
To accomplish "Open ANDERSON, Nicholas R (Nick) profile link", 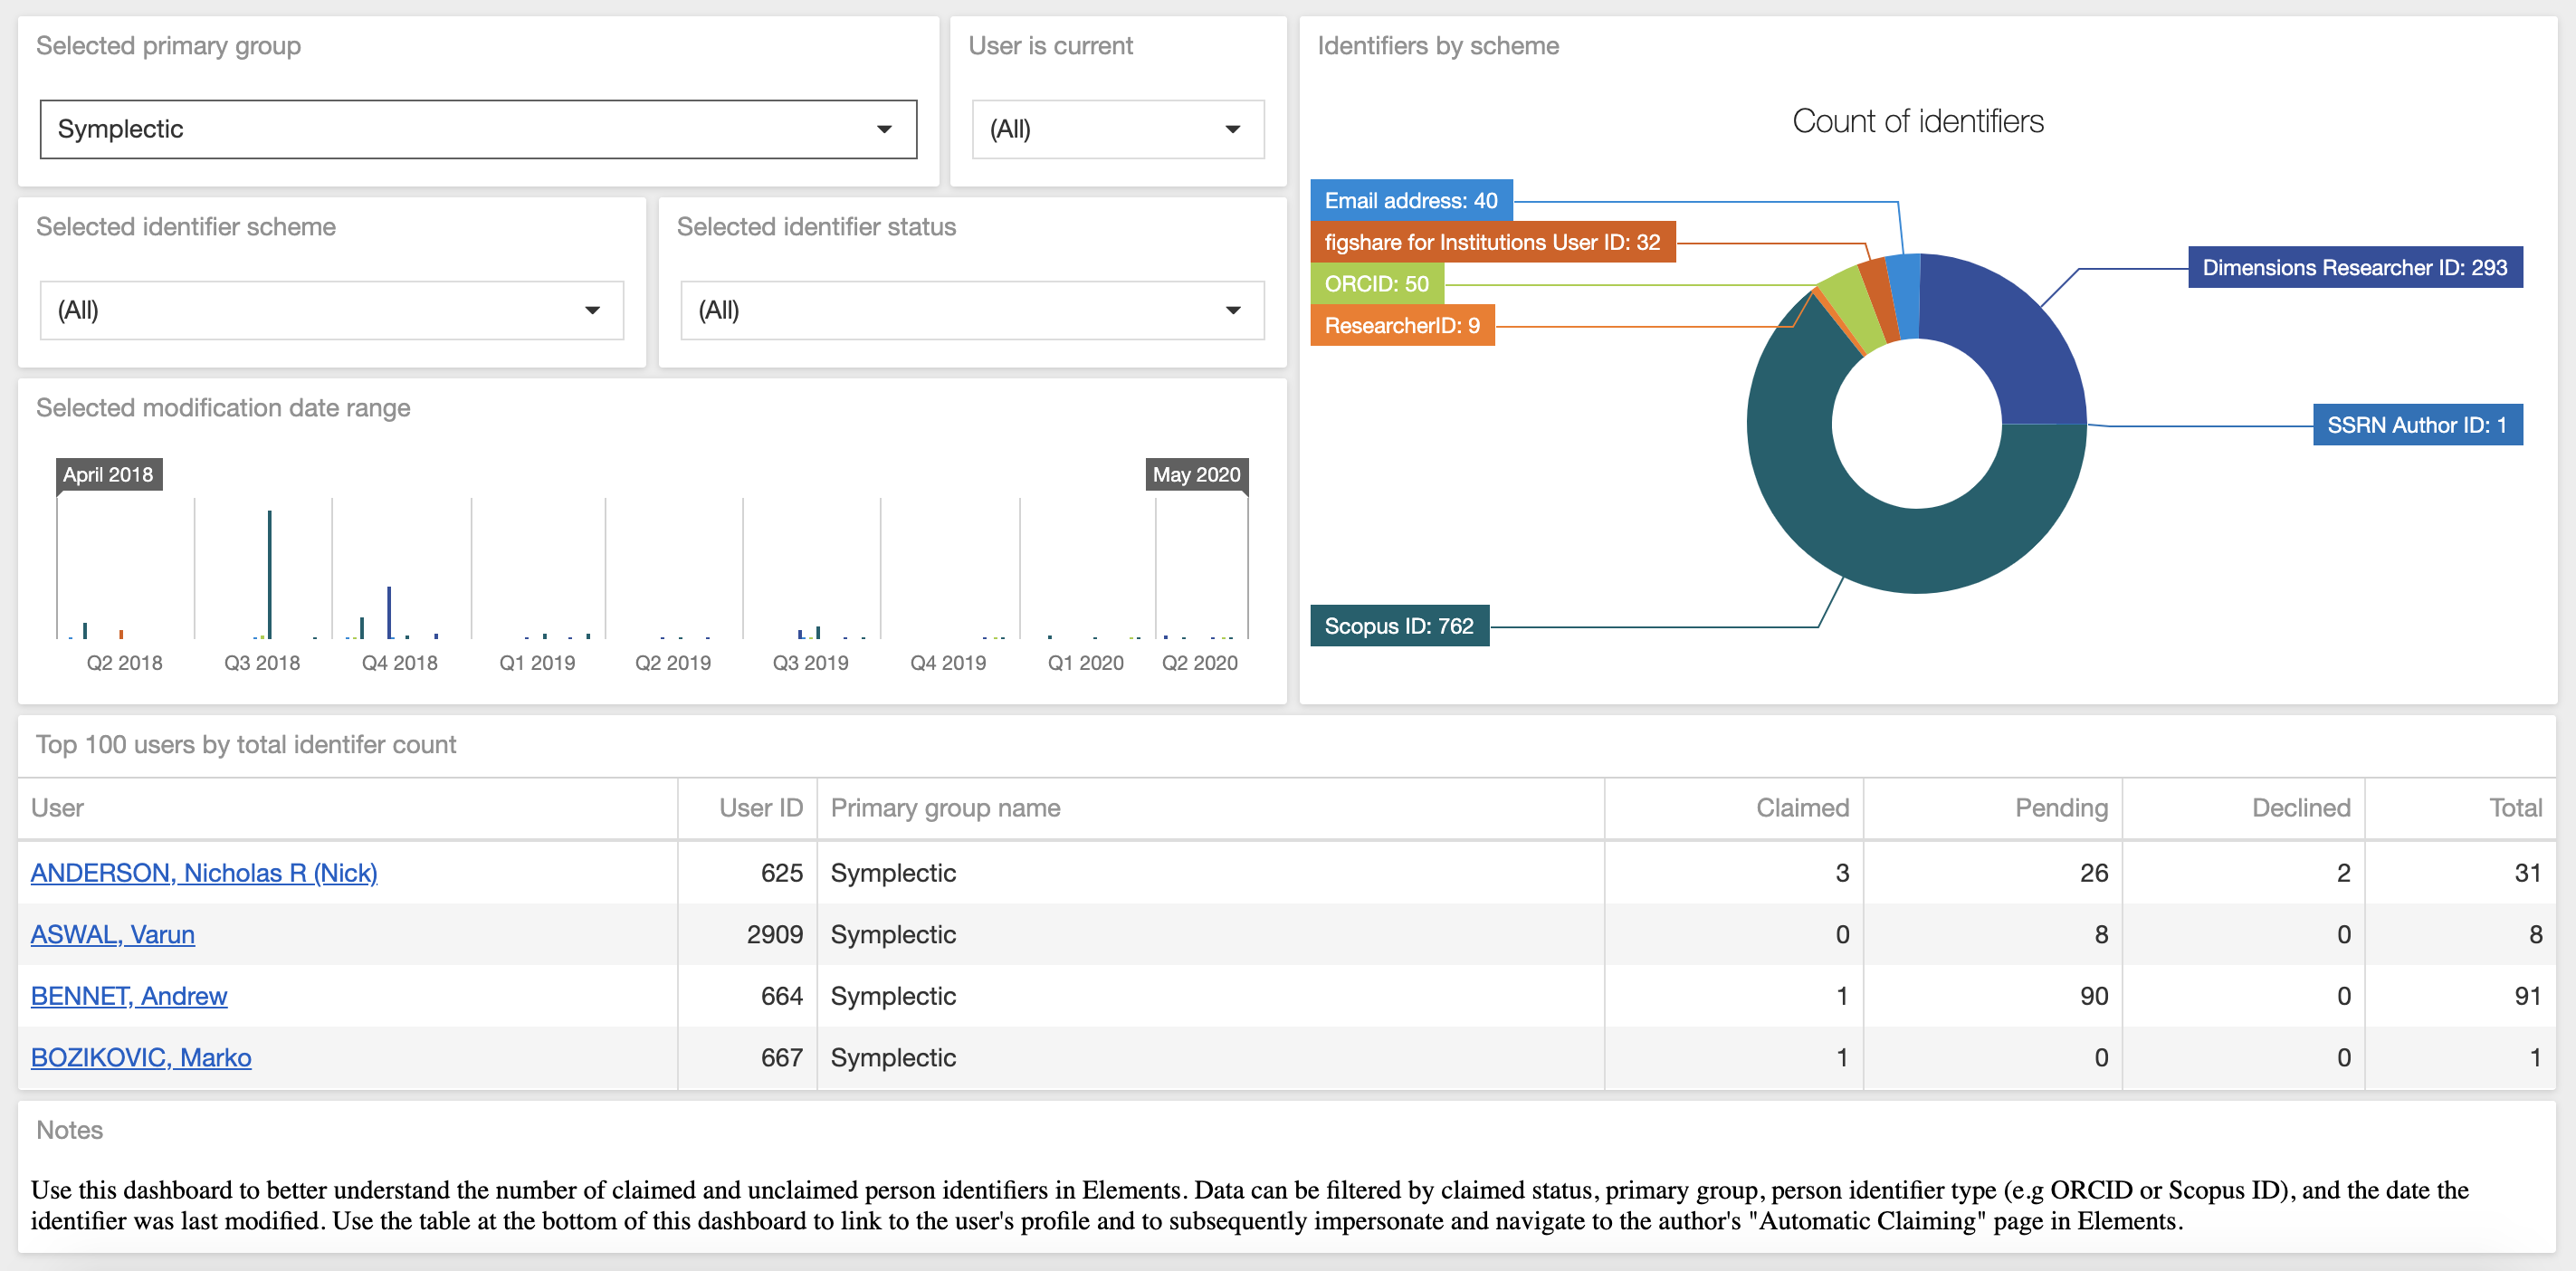I will click(x=204, y=873).
